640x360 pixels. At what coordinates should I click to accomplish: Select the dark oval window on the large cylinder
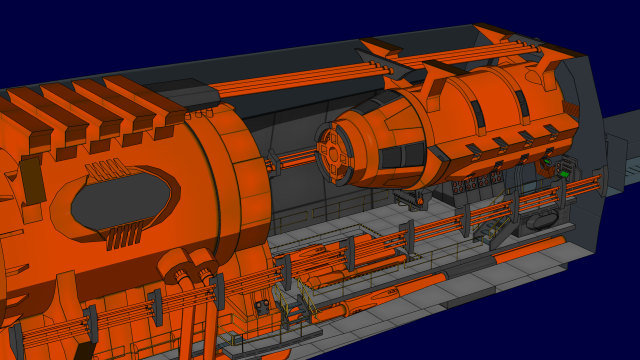(120, 200)
